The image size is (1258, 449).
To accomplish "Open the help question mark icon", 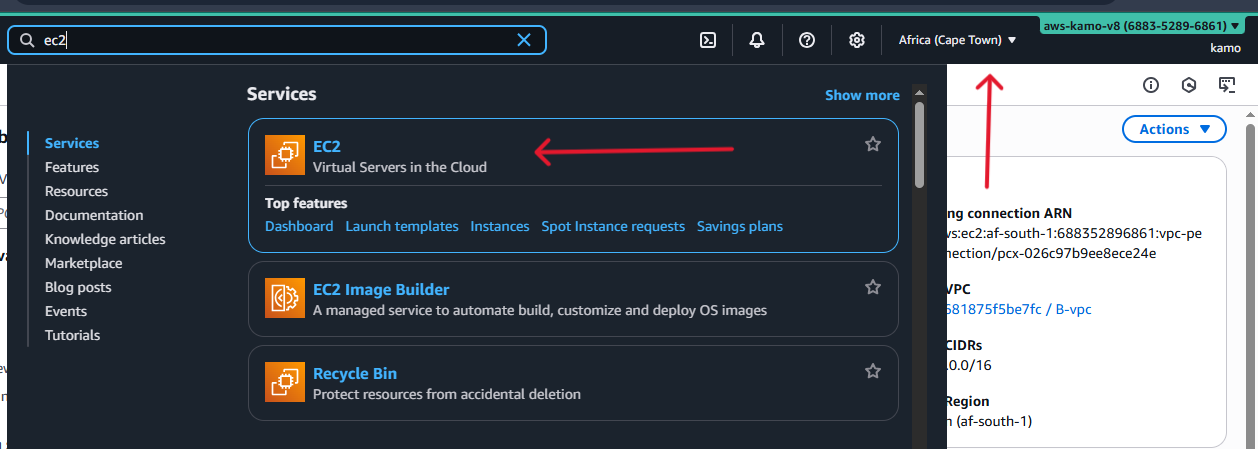I will [807, 40].
